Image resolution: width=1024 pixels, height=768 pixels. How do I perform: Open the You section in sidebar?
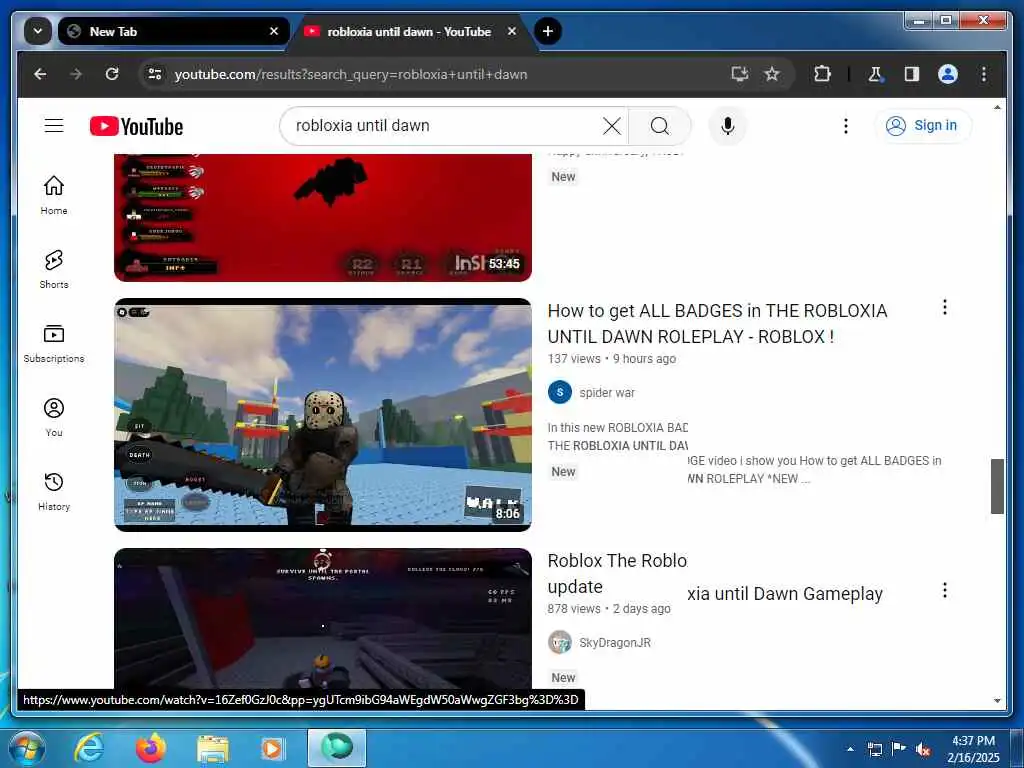(54, 417)
